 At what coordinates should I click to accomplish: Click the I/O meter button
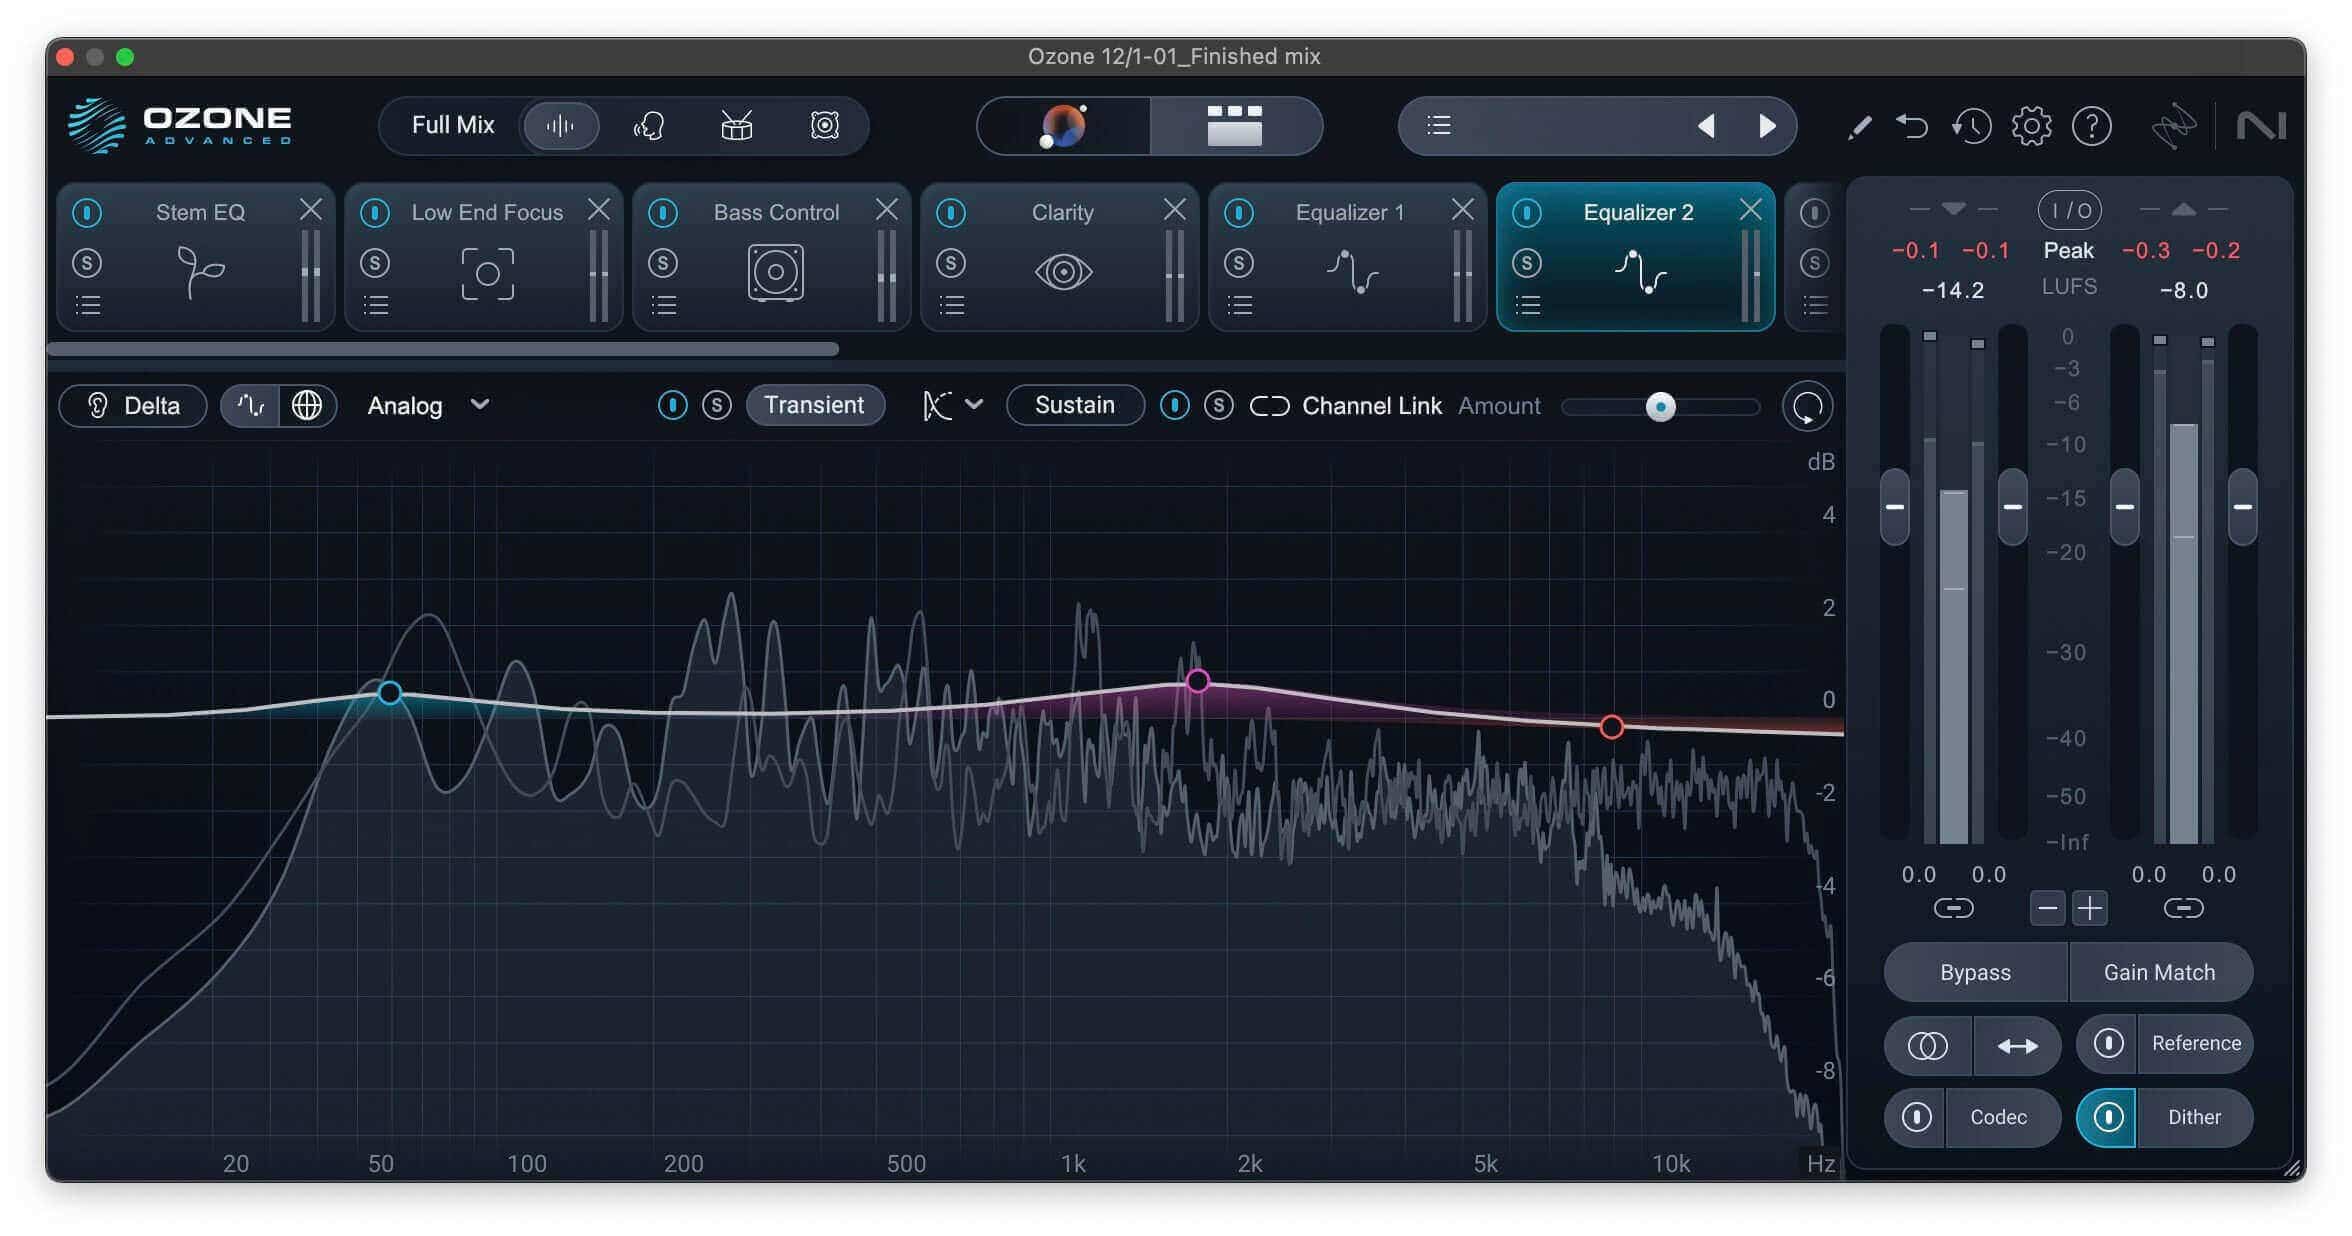click(2069, 210)
